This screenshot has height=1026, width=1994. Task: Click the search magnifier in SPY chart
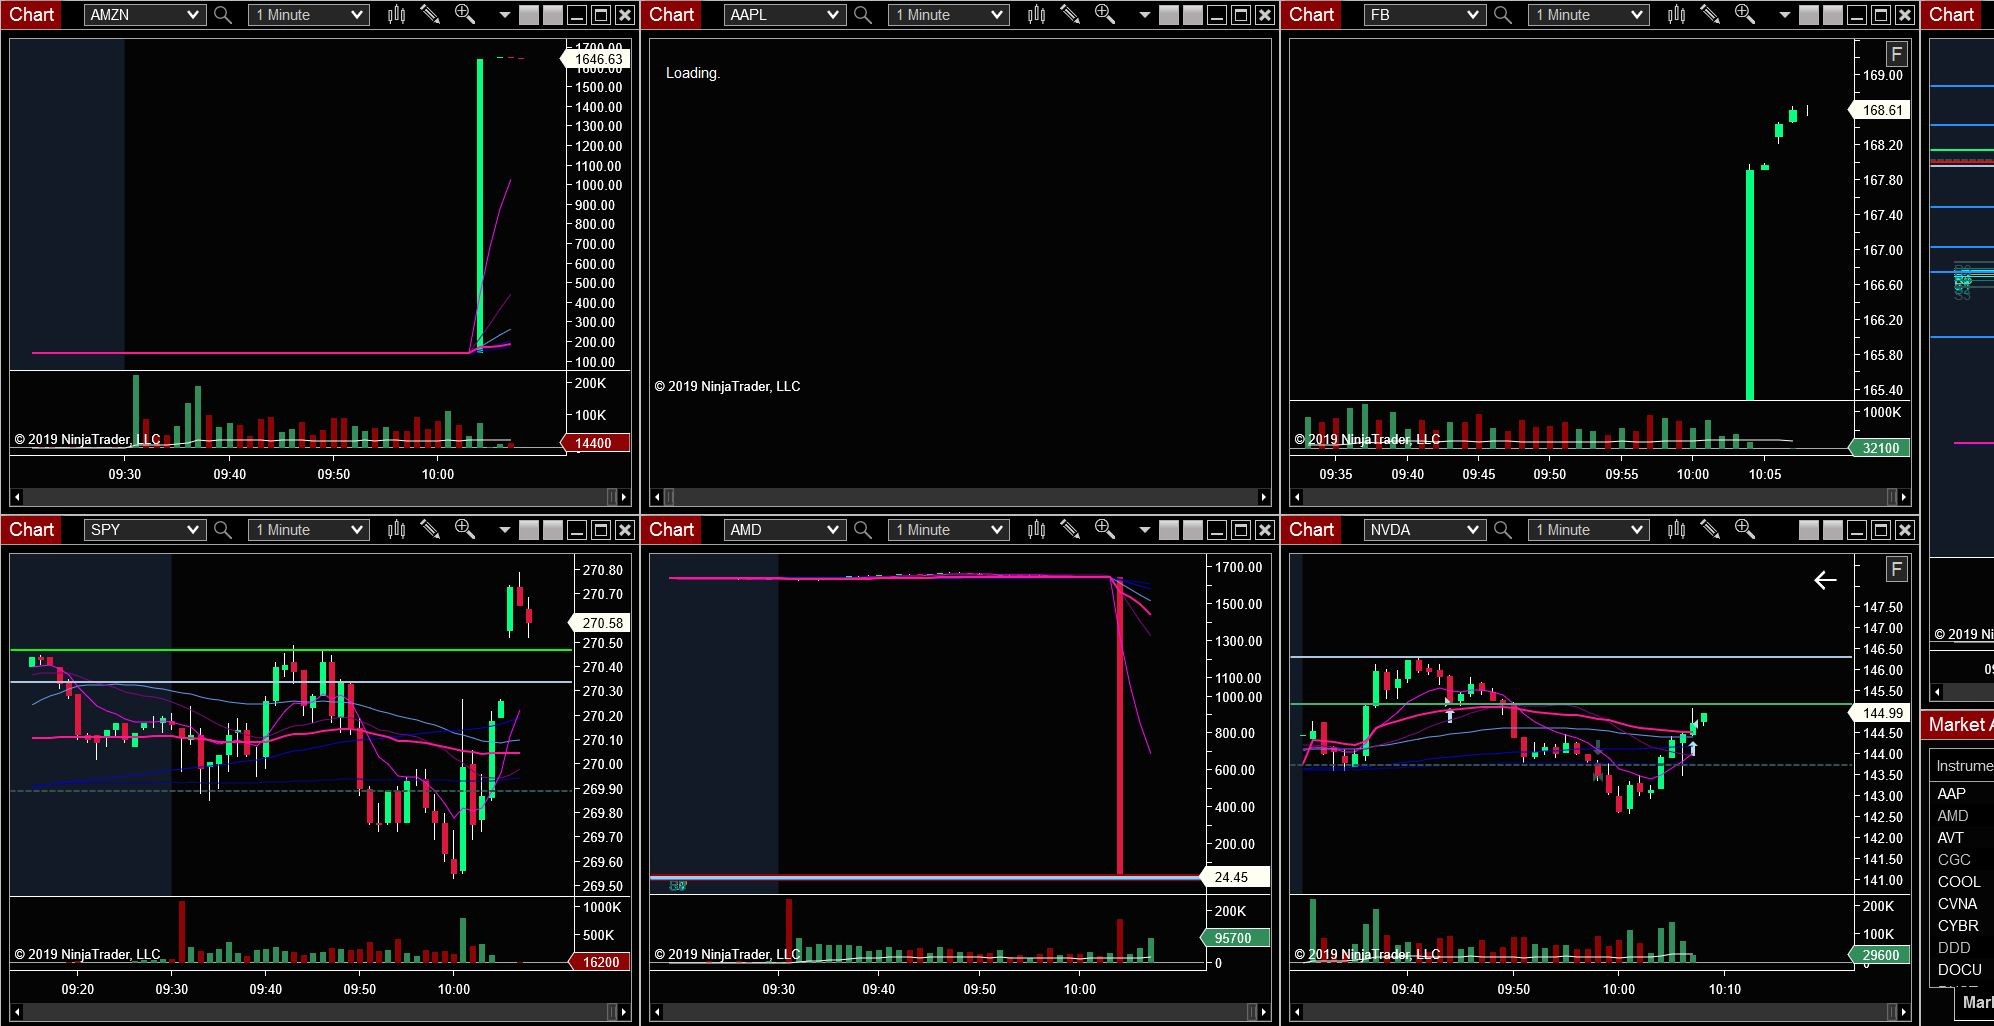(x=223, y=530)
